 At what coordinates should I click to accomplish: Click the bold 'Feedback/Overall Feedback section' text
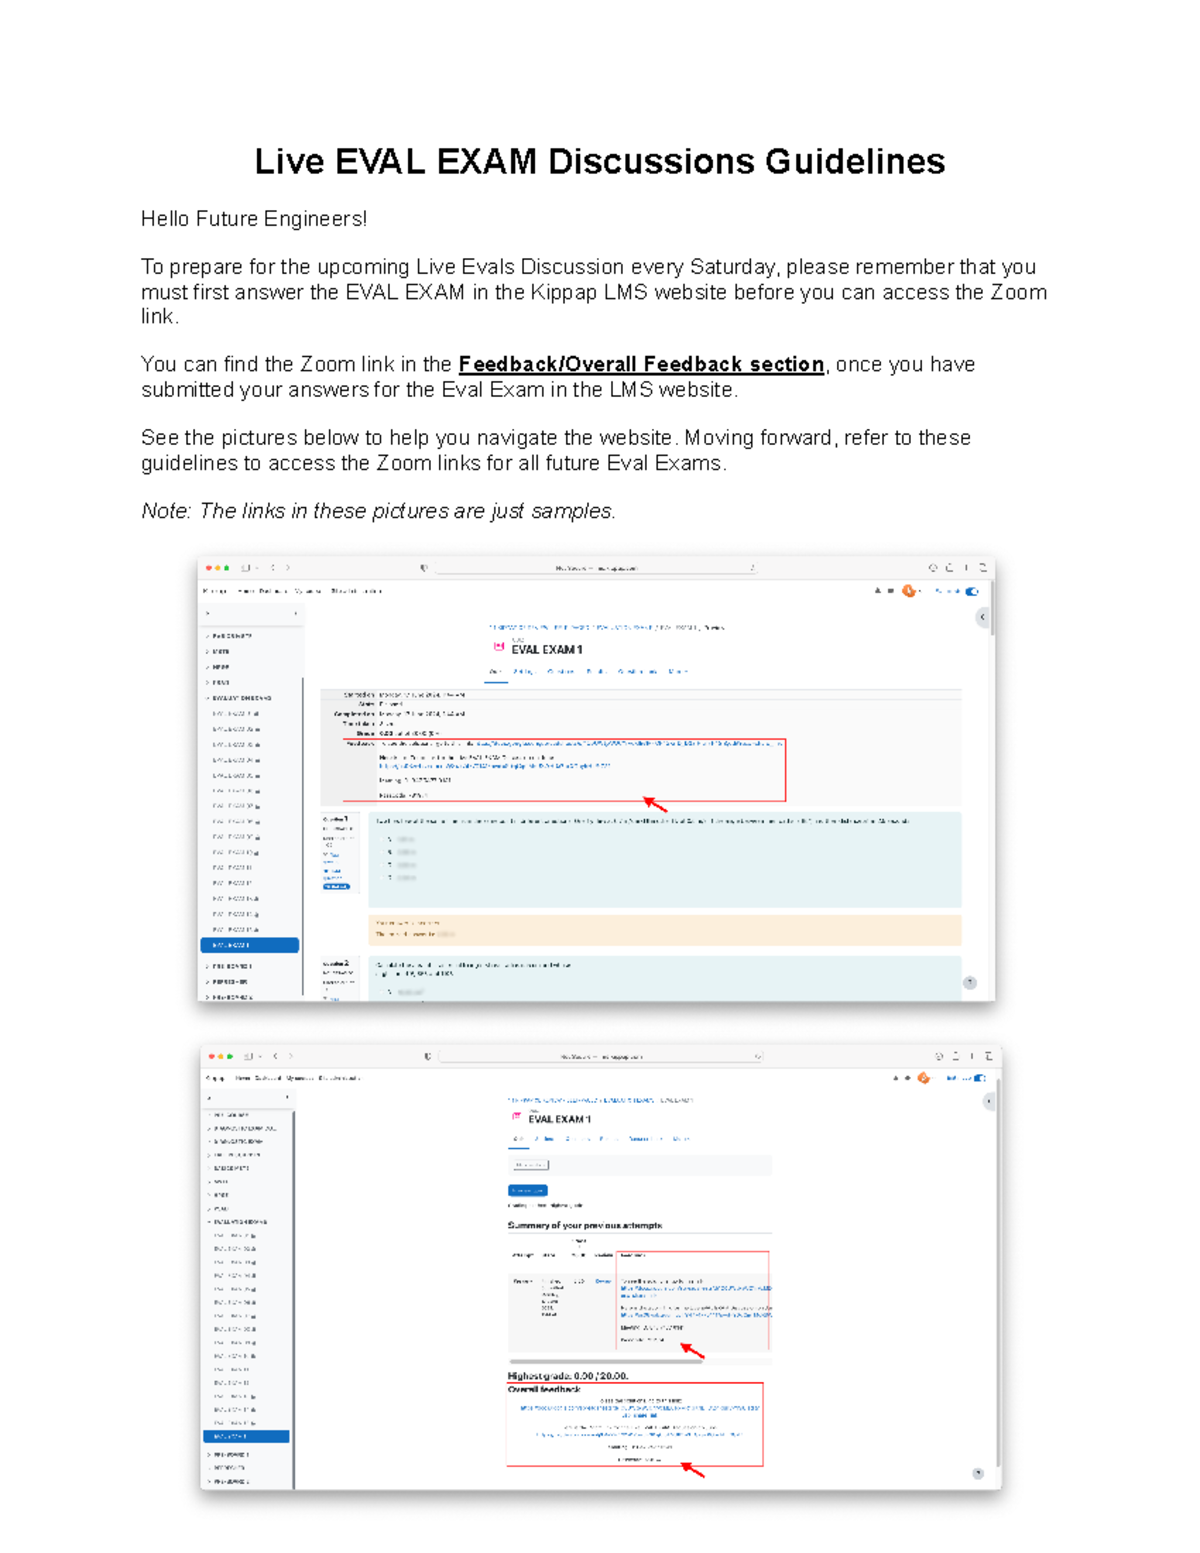[x=641, y=364]
